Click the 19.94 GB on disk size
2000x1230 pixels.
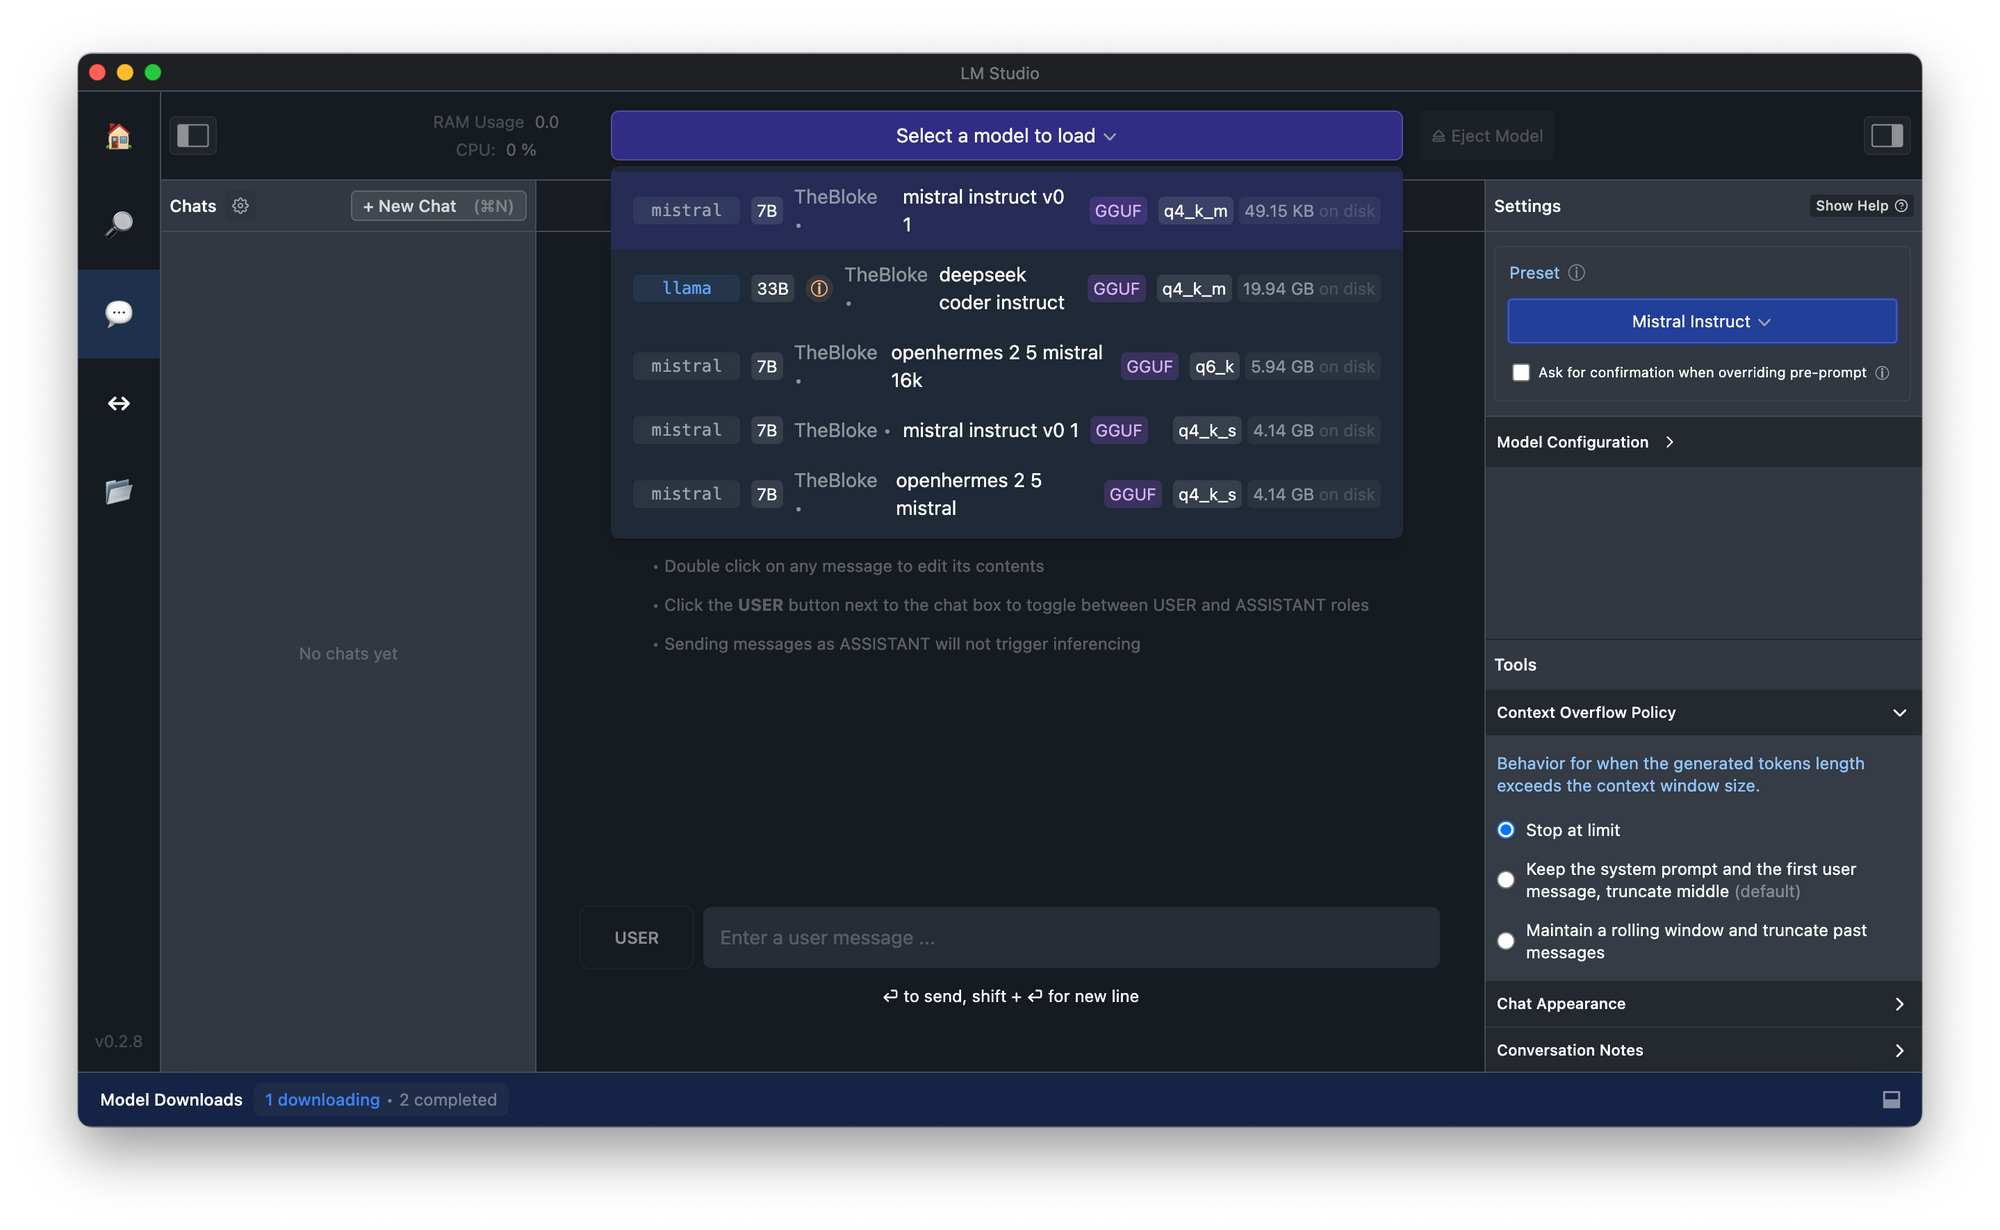click(1308, 289)
